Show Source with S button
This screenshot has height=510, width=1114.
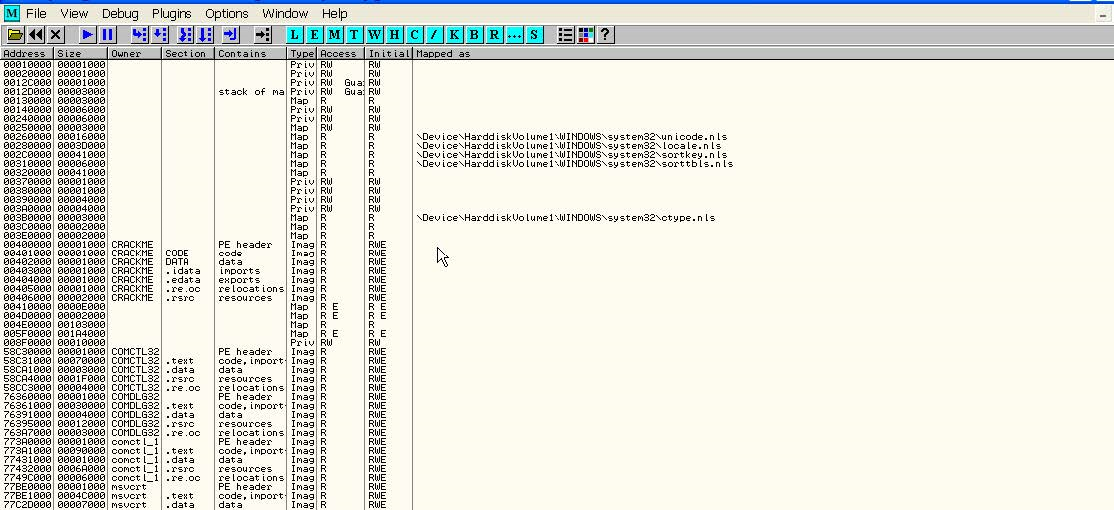point(534,35)
